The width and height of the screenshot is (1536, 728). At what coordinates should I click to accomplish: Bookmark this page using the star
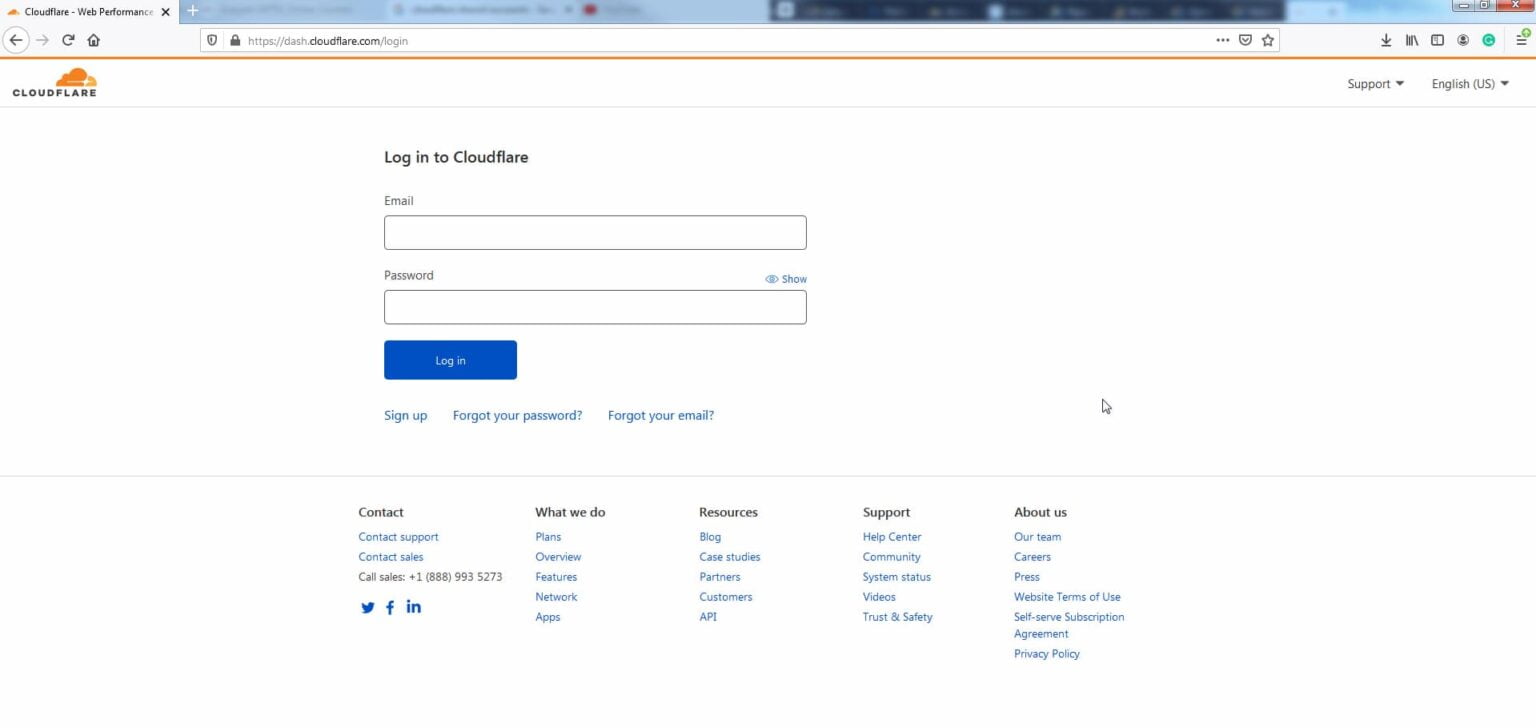click(1267, 40)
